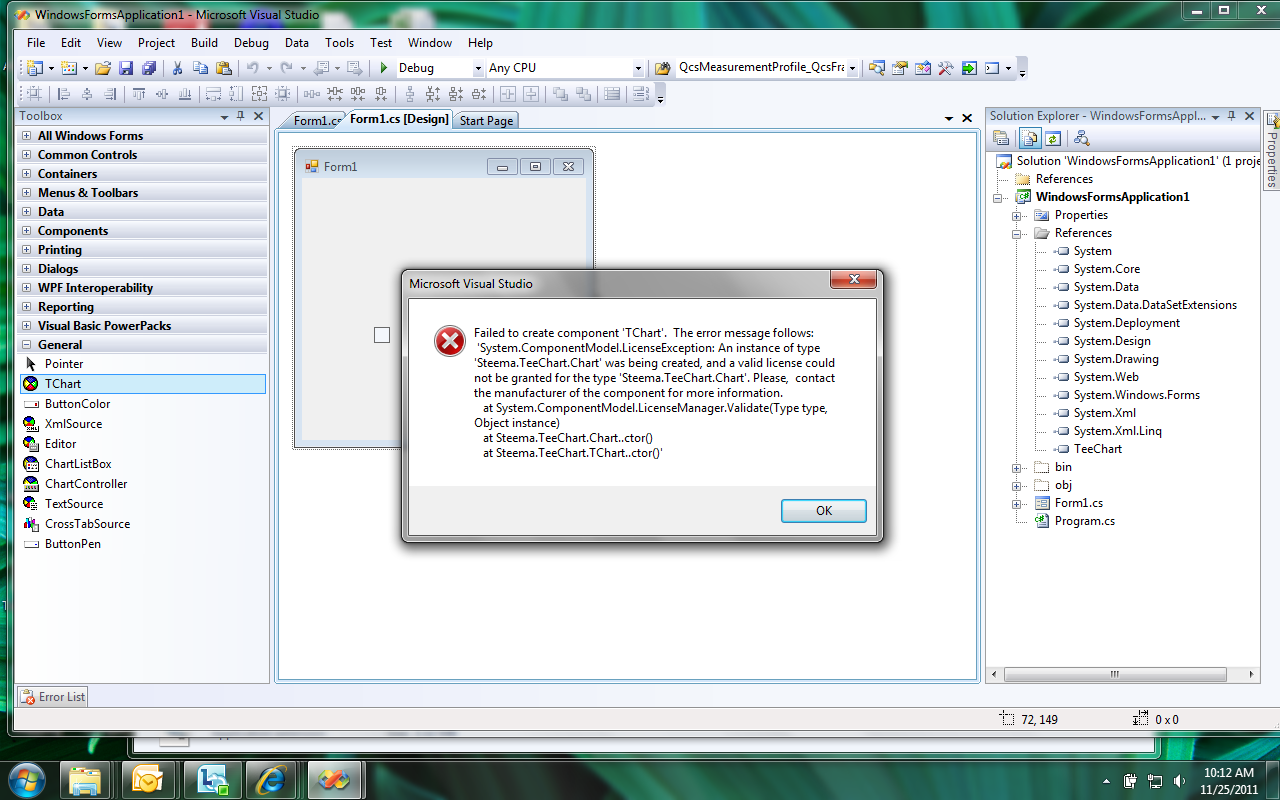Open the Debug configuration dropdown
This screenshot has width=1280, height=800.
[476, 68]
